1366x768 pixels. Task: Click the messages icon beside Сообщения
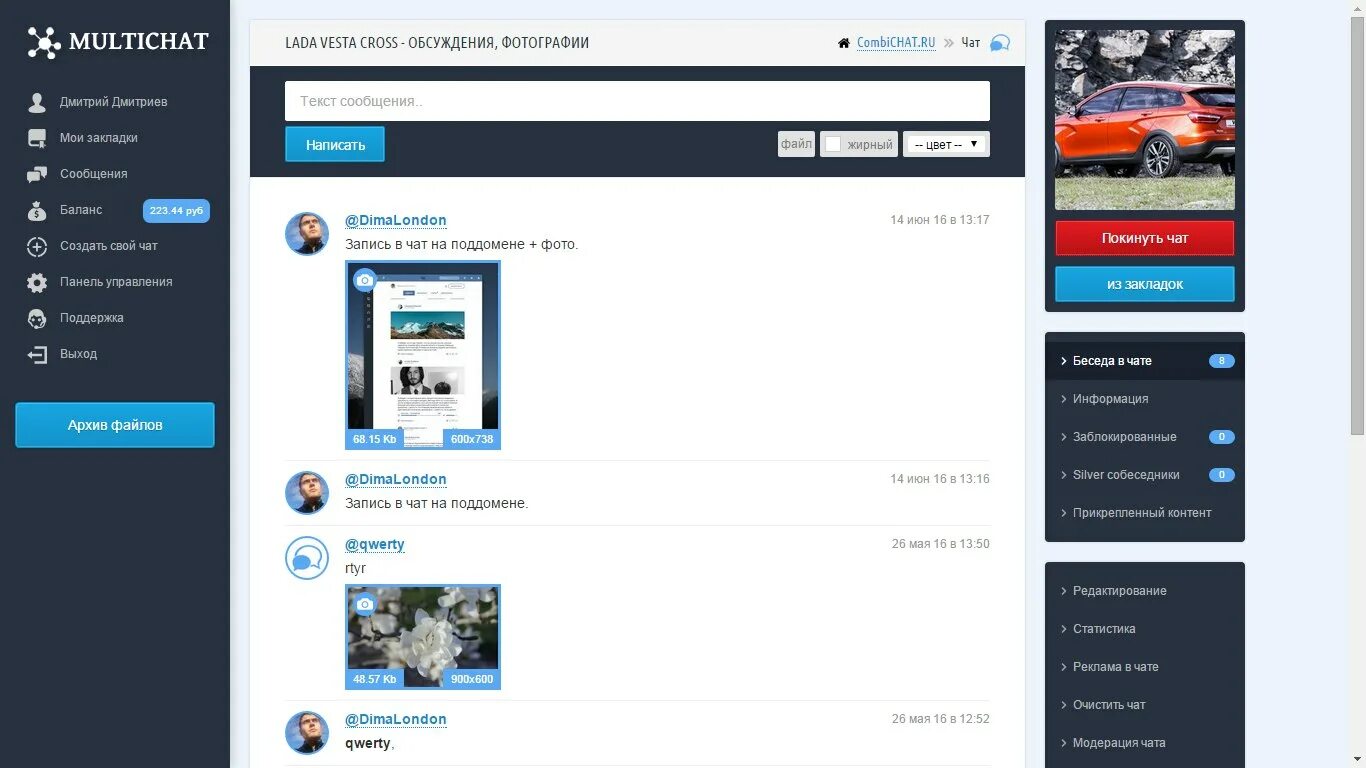coord(37,174)
